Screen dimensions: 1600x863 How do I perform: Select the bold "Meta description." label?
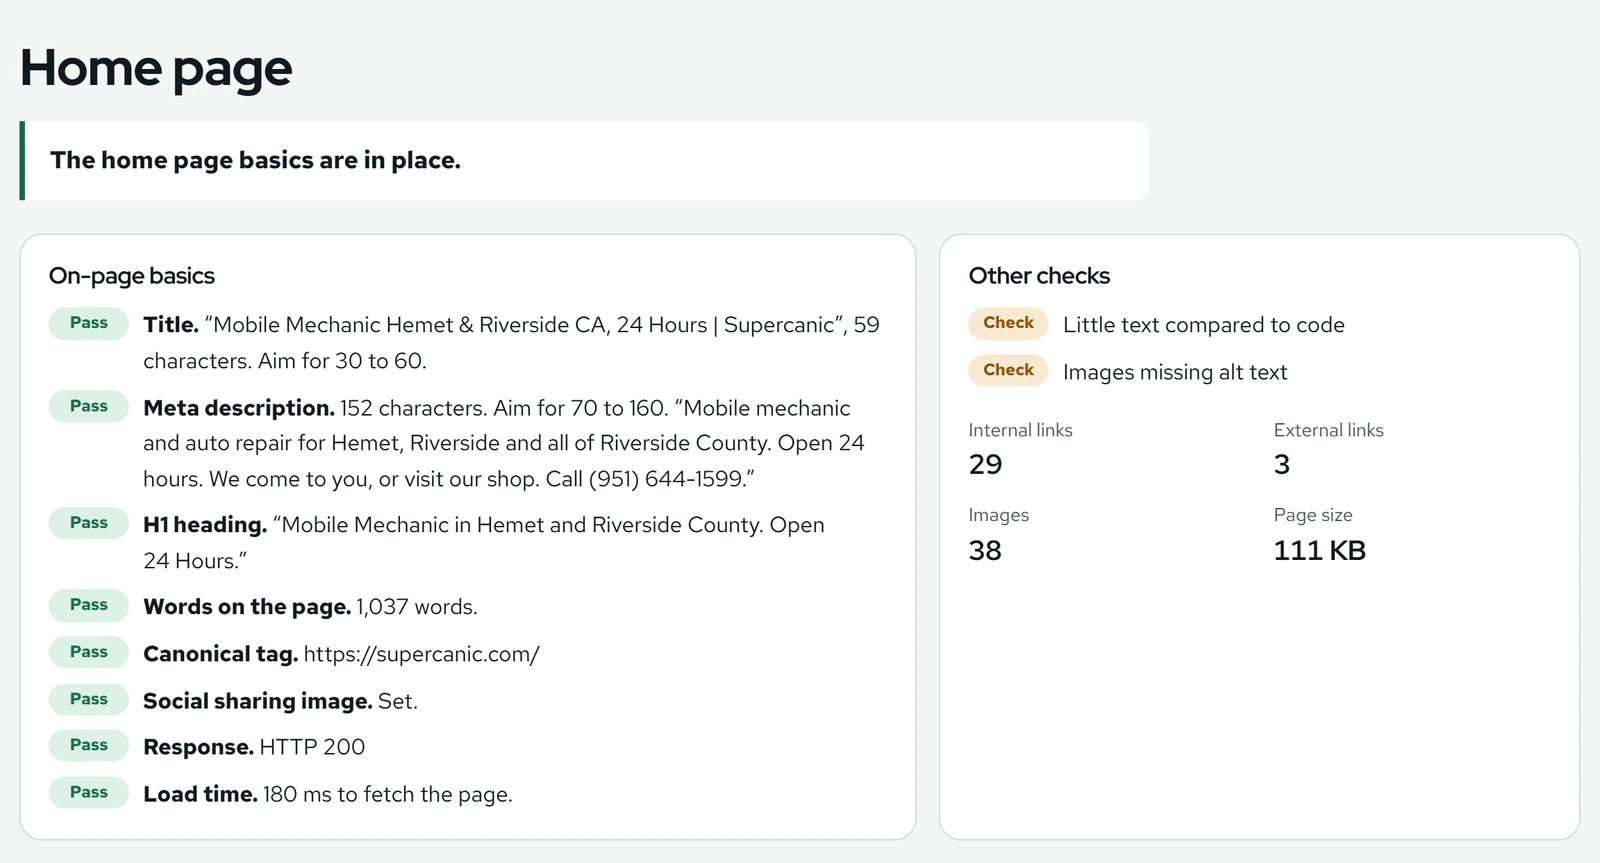coord(239,408)
